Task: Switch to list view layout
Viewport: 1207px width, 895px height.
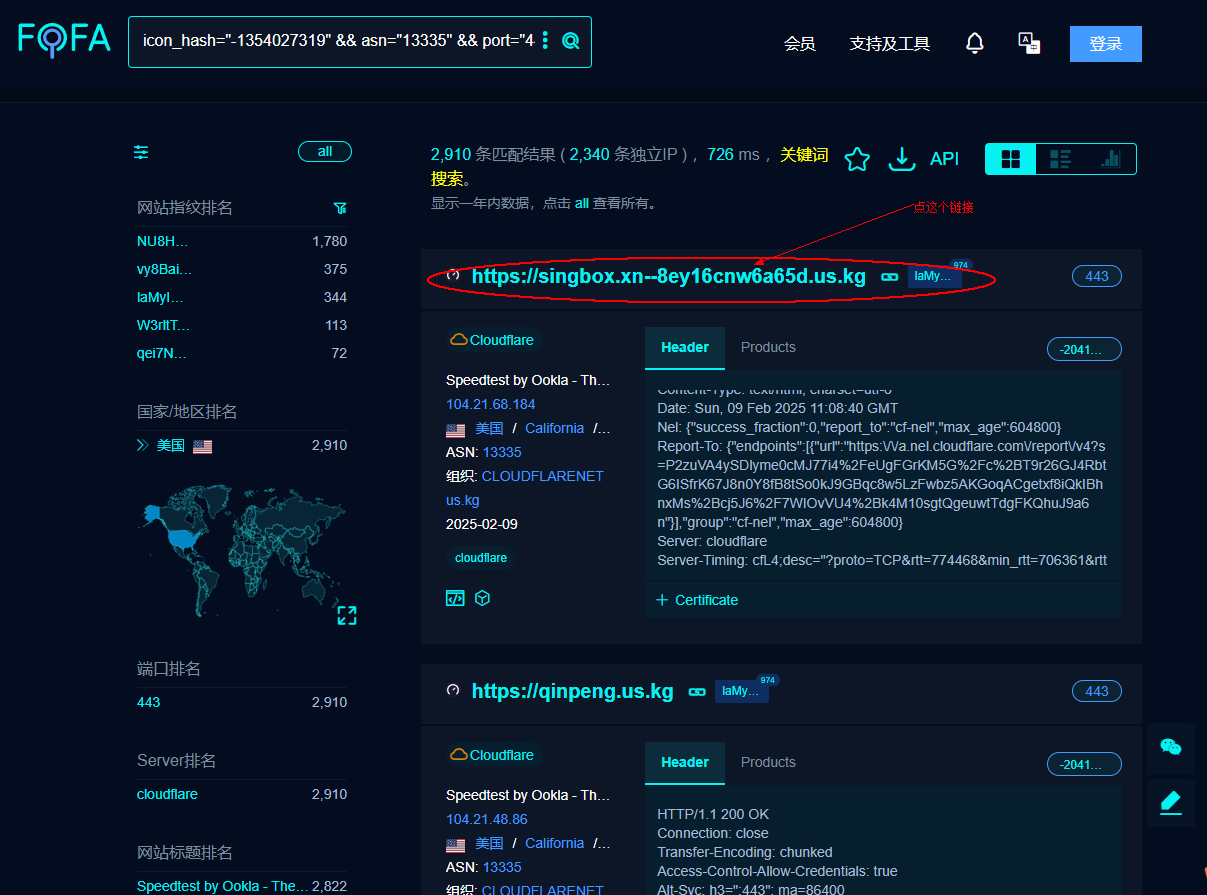Action: click(x=1060, y=159)
